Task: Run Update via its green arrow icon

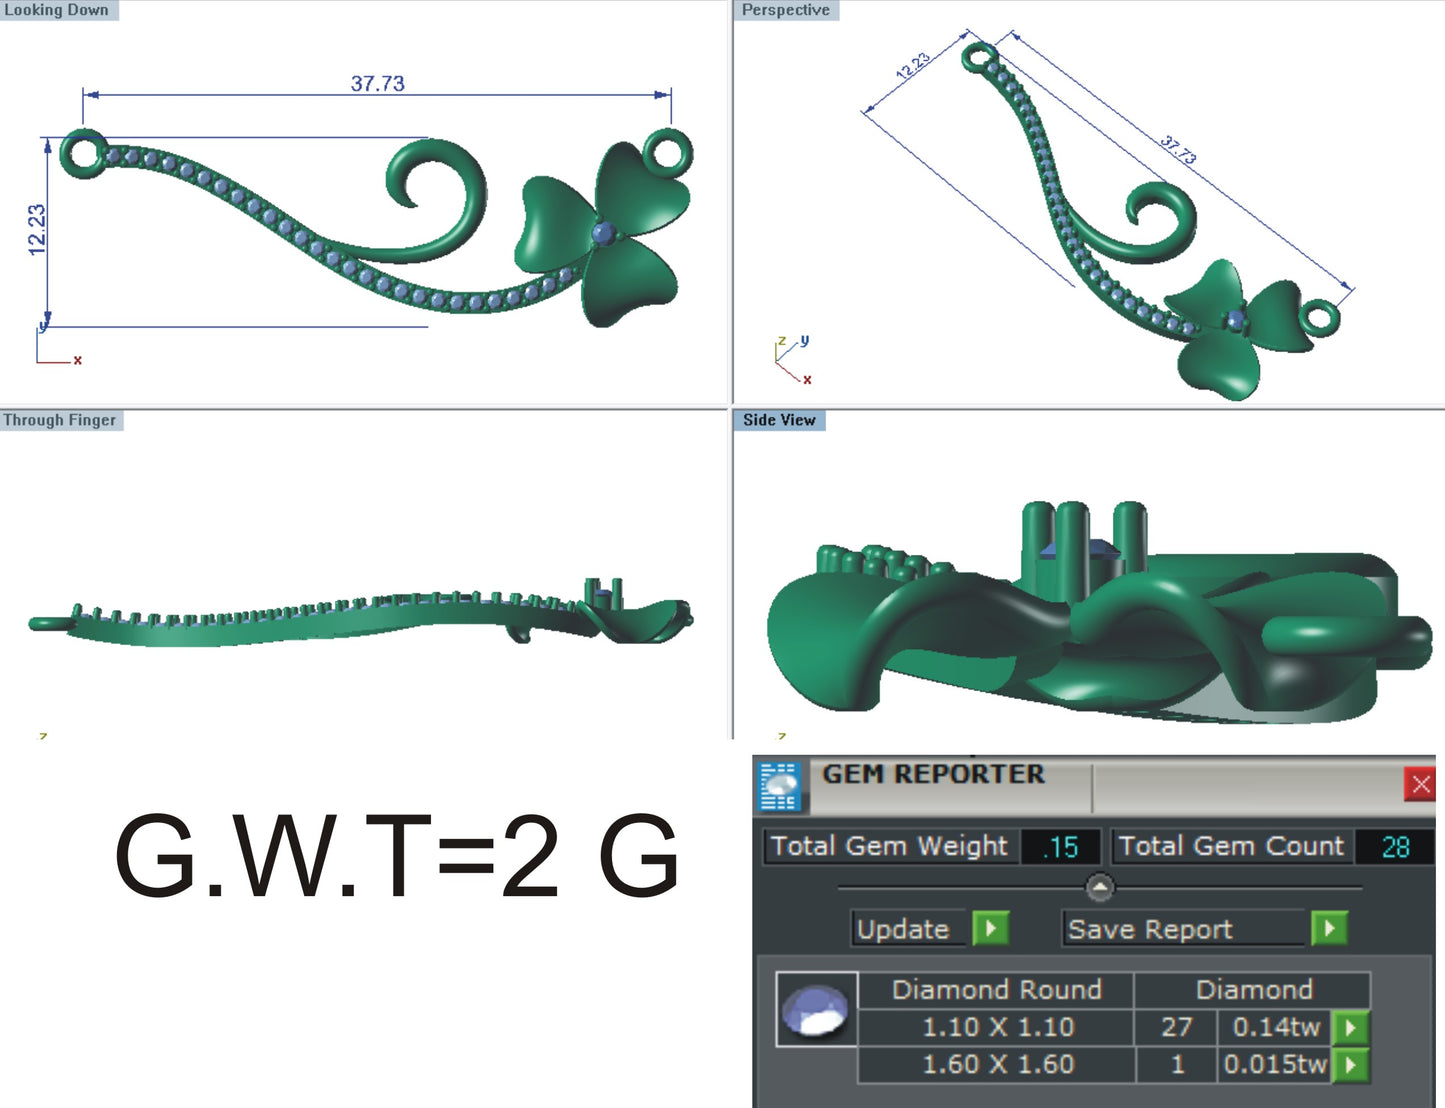Action: click(990, 928)
